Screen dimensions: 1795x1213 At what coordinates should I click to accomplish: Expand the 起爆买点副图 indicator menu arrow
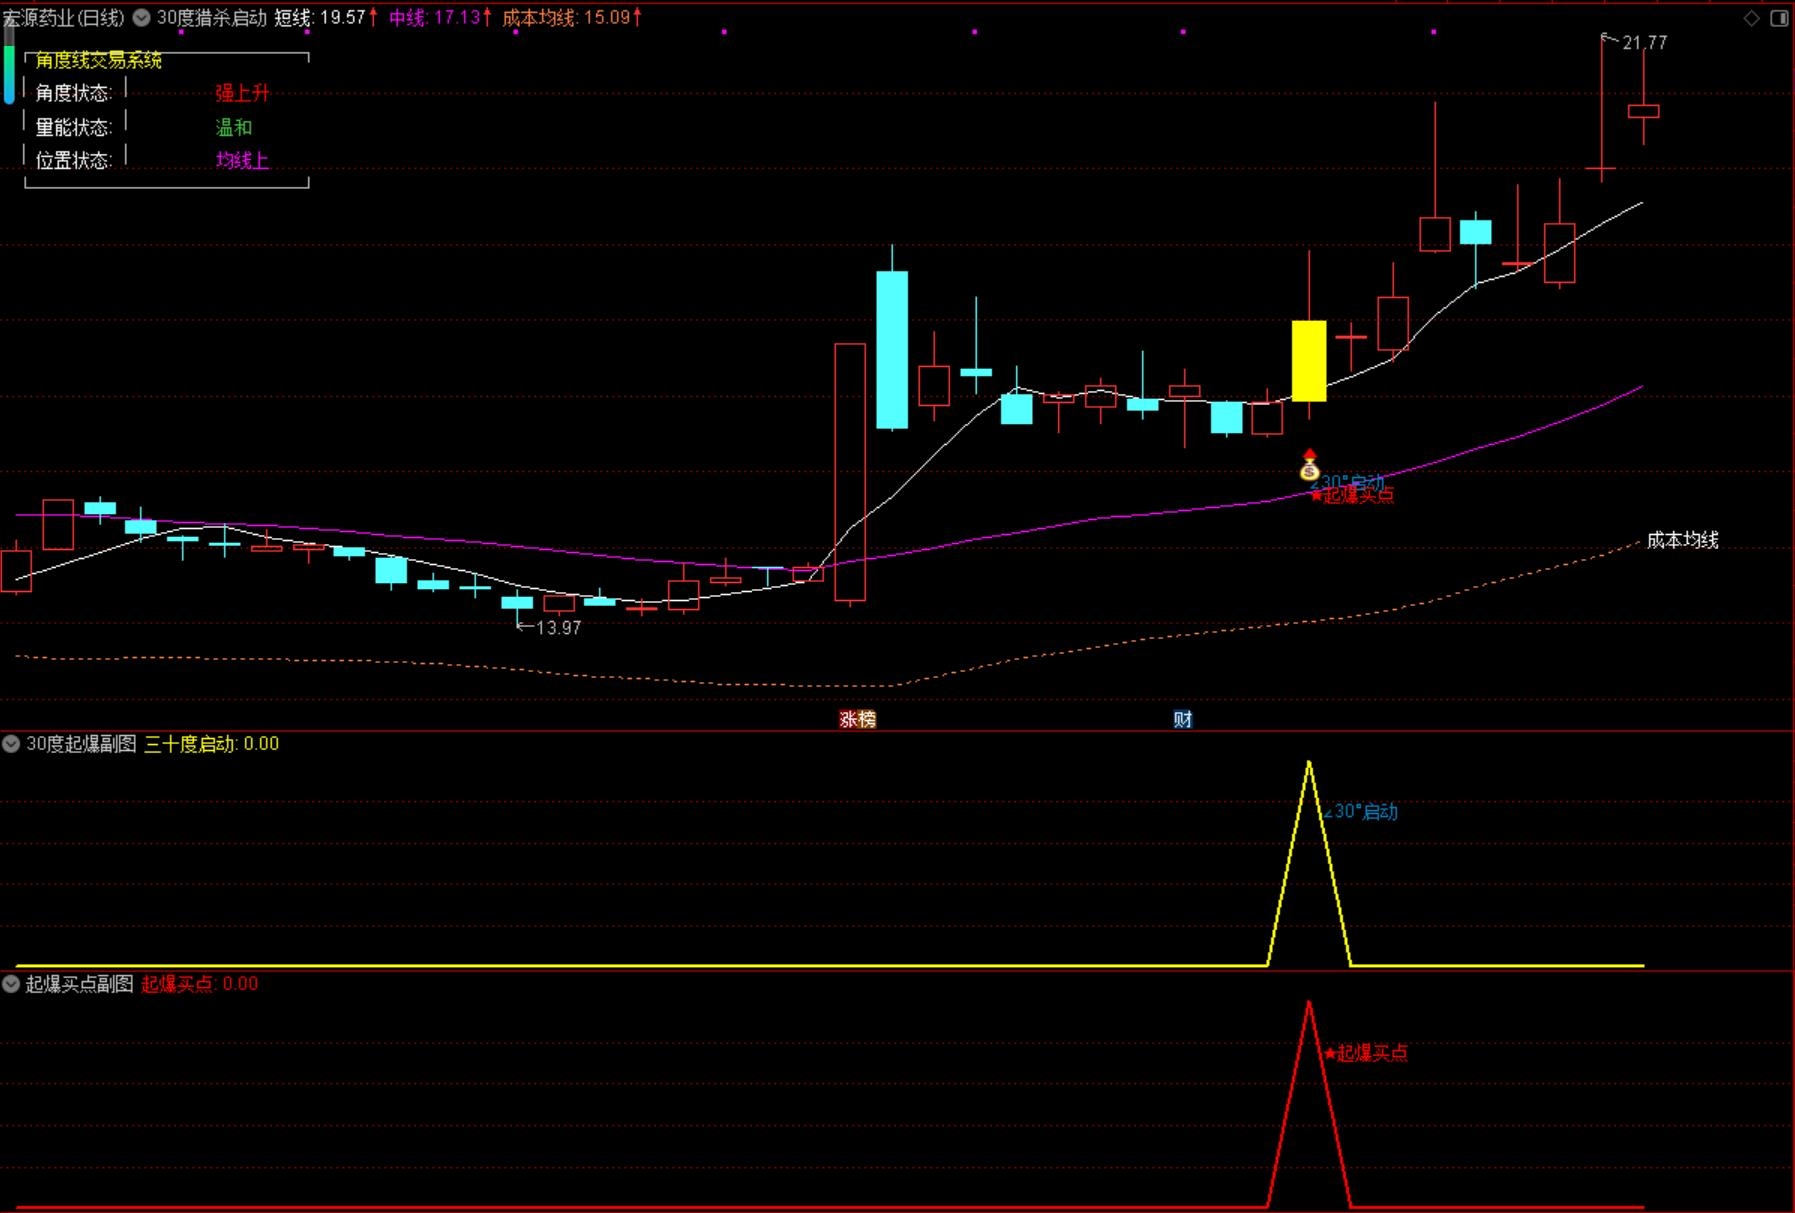11,983
